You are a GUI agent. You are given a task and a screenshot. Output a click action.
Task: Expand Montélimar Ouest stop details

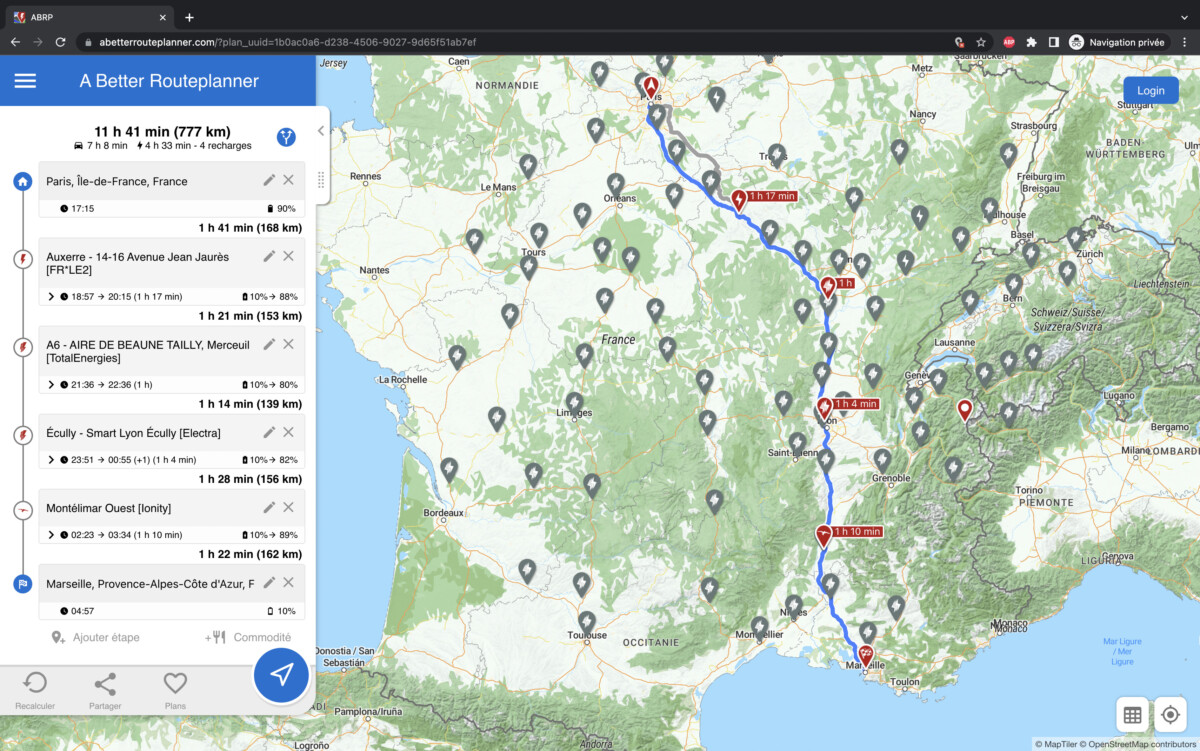pos(51,535)
